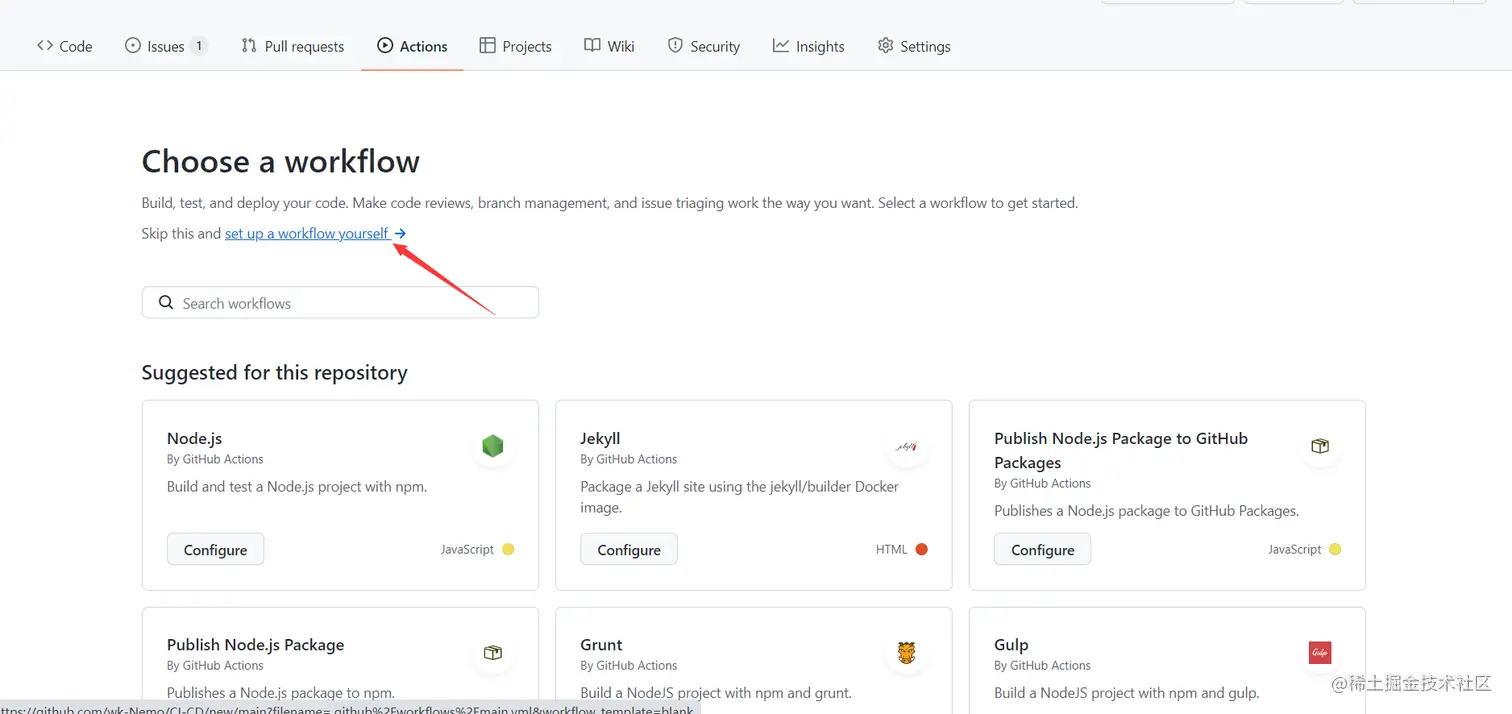The image size is (1512, 714).
Task: Open repository Settings tab
Action: tap(913, 46)
